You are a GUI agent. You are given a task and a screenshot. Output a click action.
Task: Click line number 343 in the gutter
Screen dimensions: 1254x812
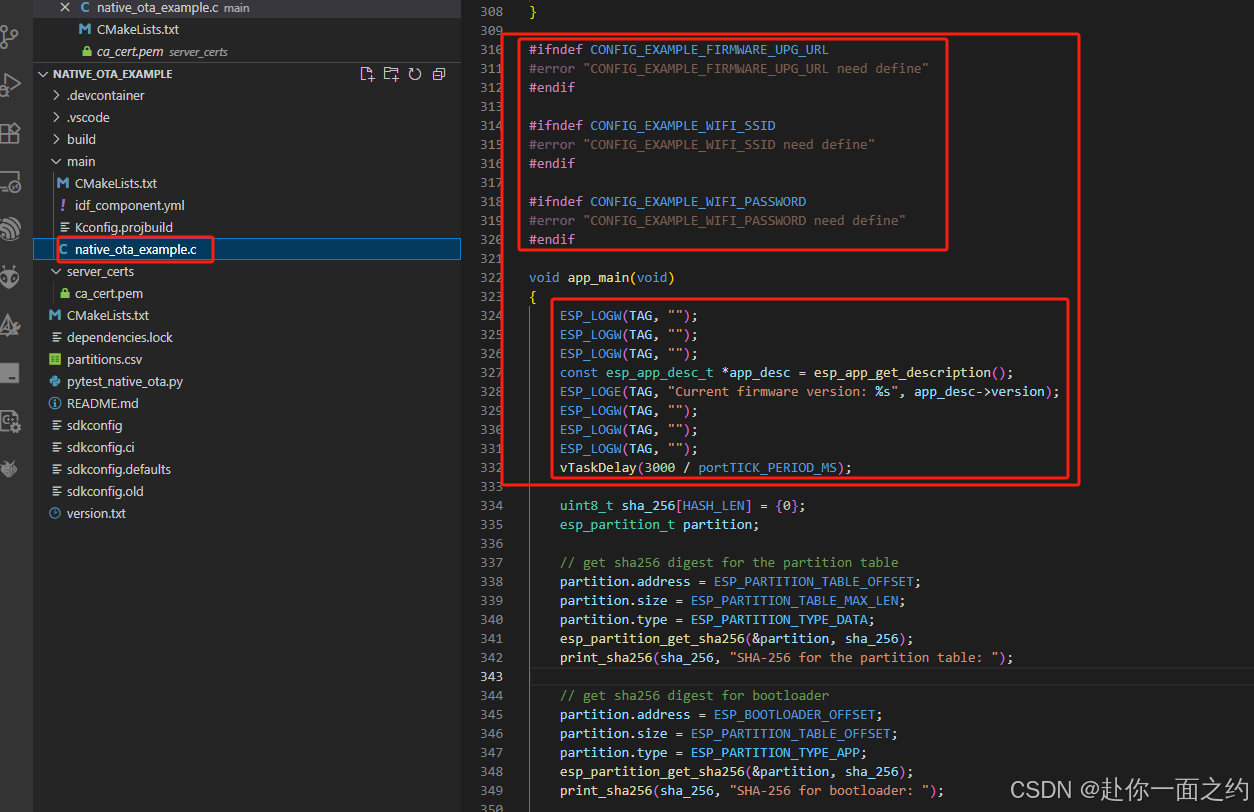491,677
